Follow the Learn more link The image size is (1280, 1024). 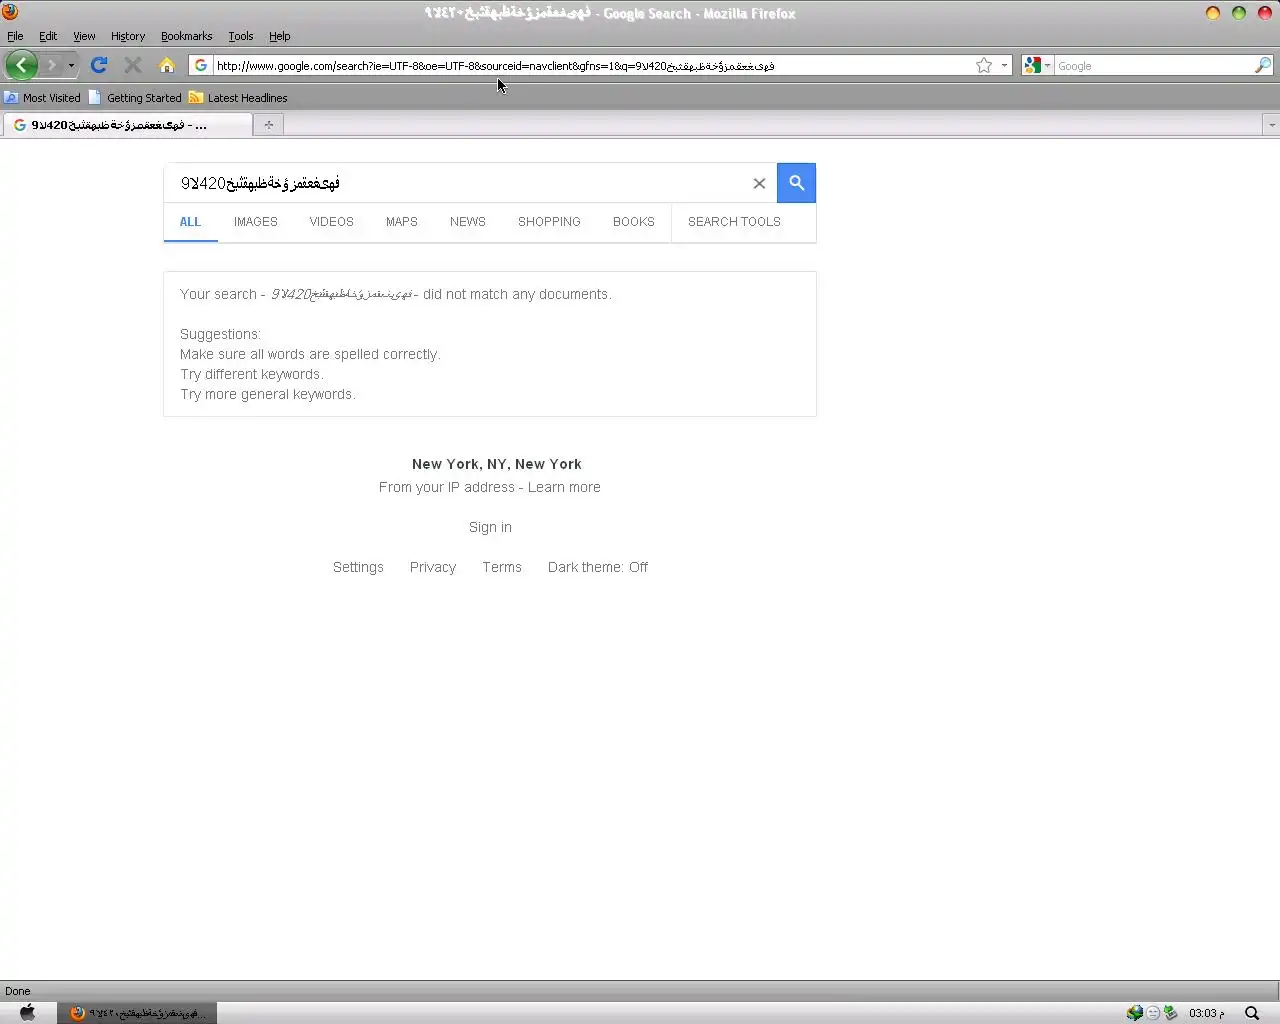[564, 487]
